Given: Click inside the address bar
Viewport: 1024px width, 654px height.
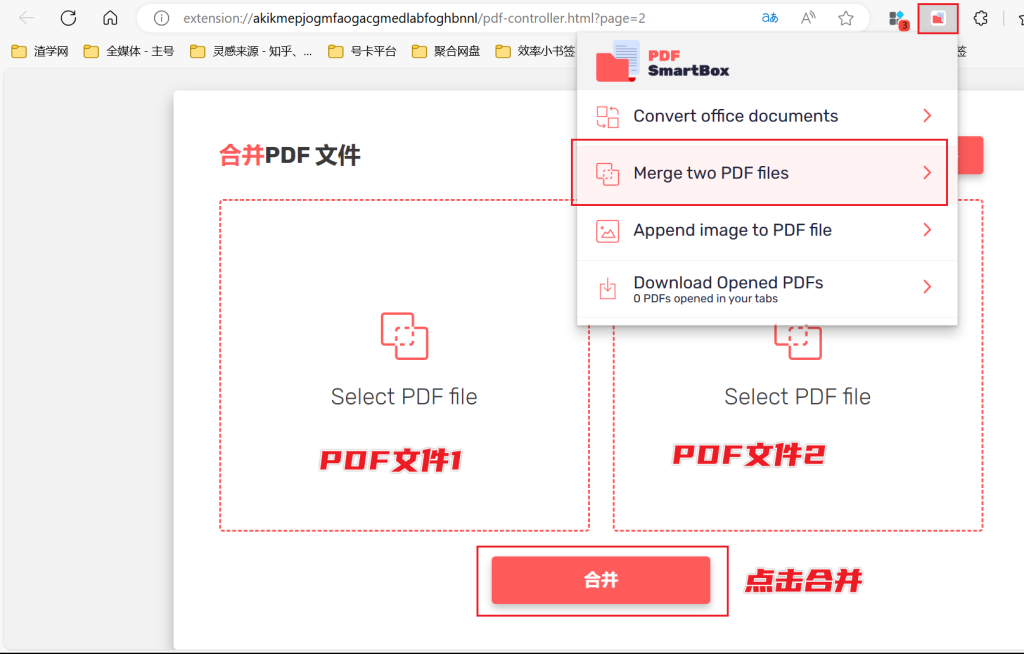Looking at the screenshot, I should (450, 17).
